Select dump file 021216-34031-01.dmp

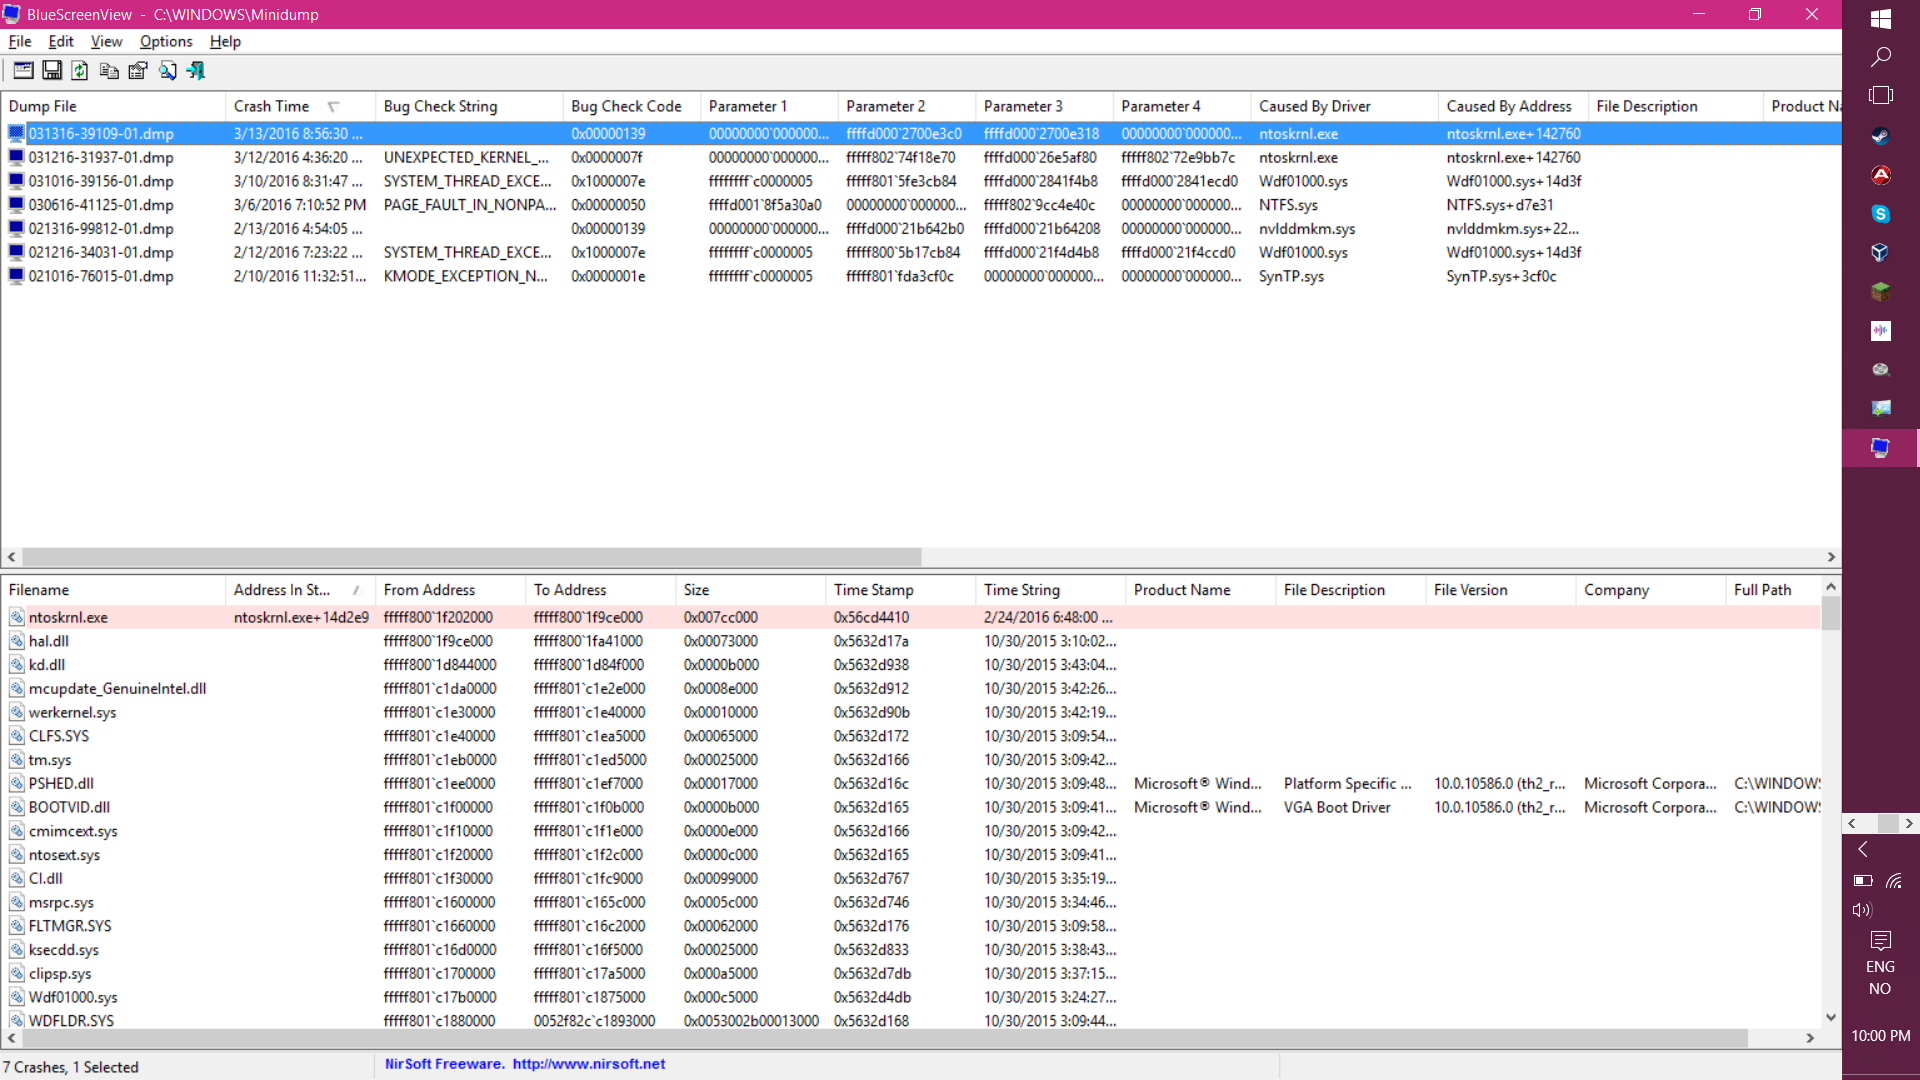point(101,253)
